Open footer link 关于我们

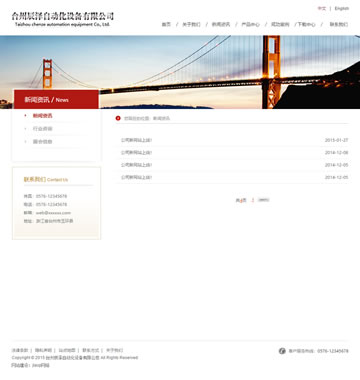pos(114,350)
